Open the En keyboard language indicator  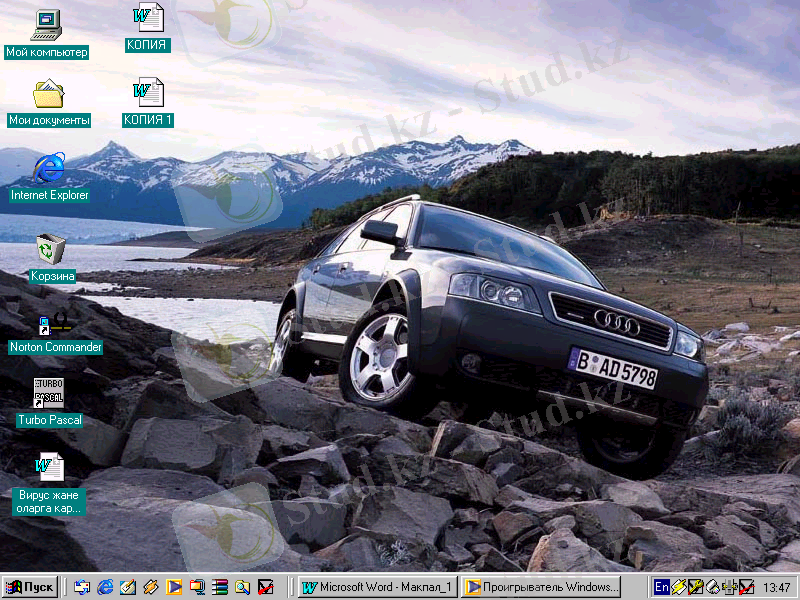pos(661,587)
